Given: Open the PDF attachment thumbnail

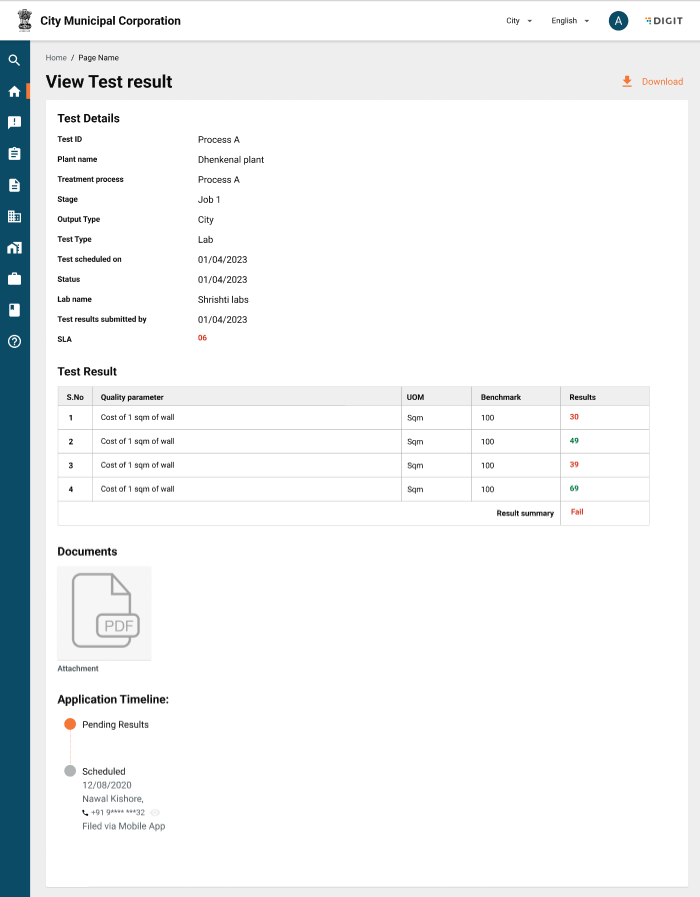Looking at the screenshot, I should point(104,613).
